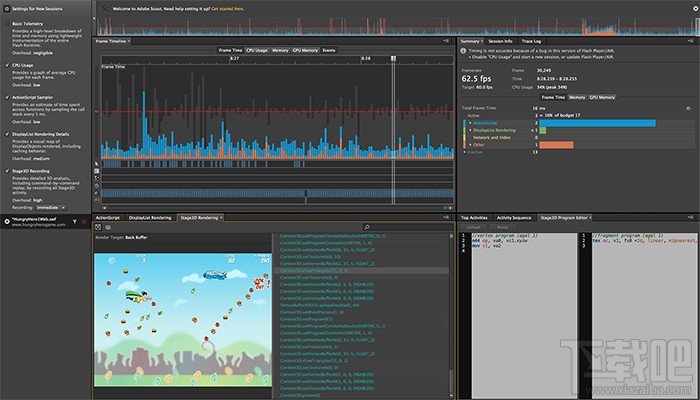Viewport: 700px width, 400px height.
Task: Click the mouse-pointer track icon under the timeline
Action: click(x=97, y=164)
